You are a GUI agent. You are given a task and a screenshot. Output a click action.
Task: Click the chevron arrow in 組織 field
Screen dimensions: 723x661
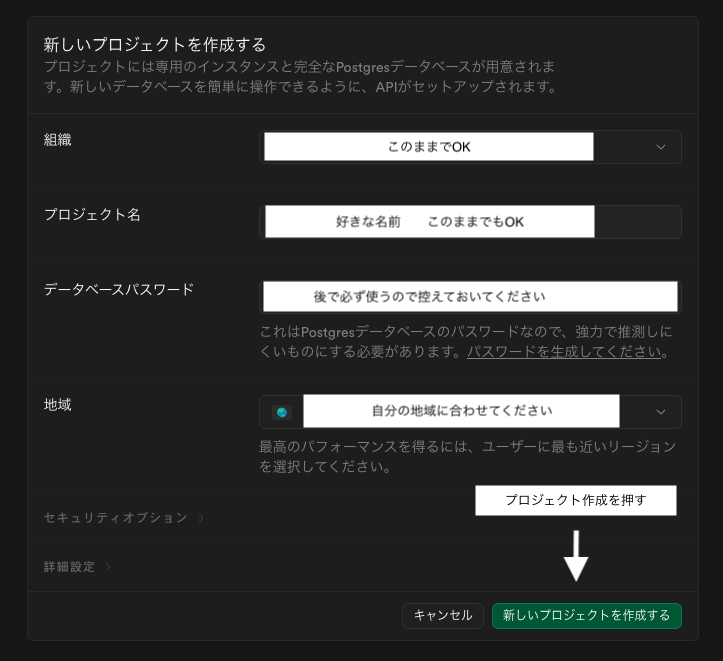point(660,147)
